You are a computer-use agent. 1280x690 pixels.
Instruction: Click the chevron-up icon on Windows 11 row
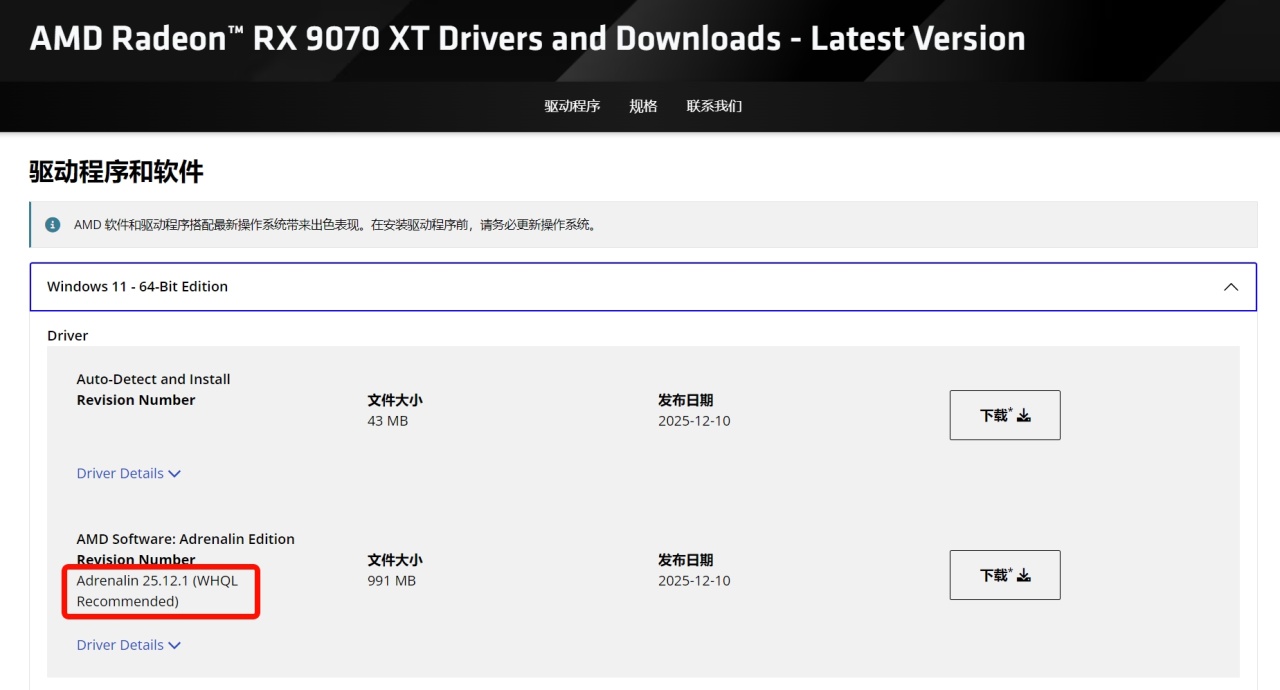pyautogui.click(x=1231, y=287)
